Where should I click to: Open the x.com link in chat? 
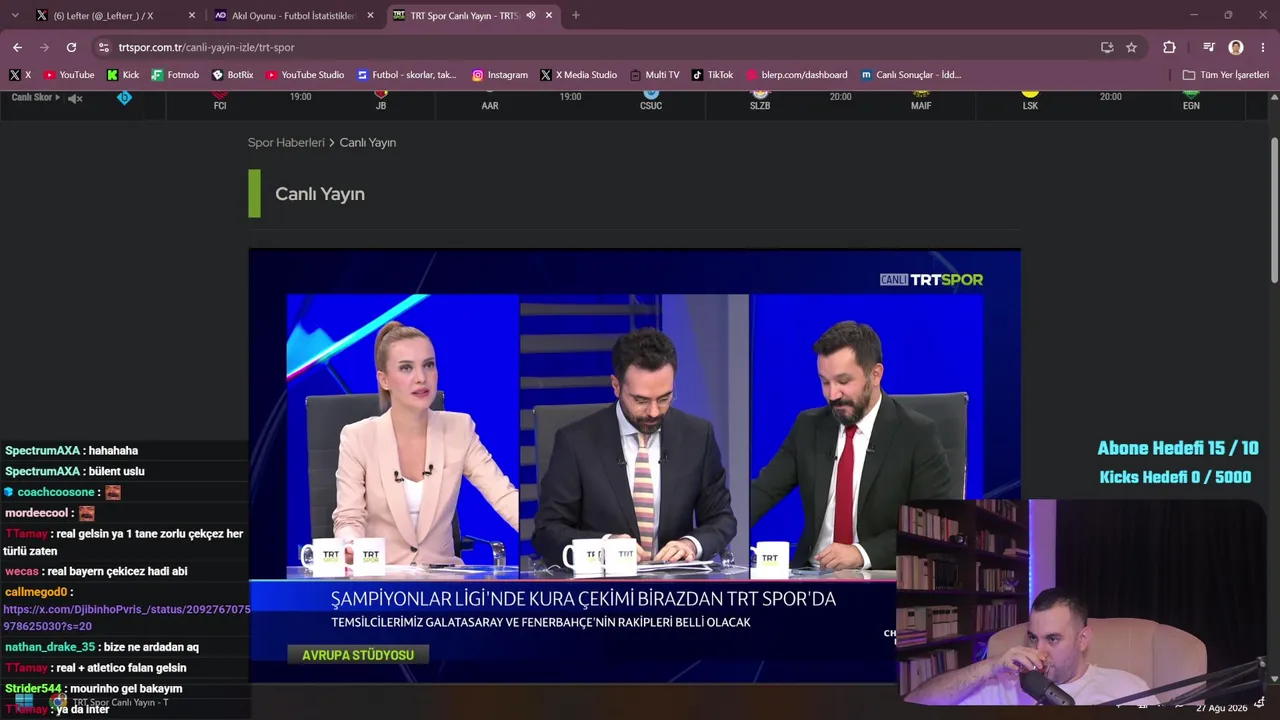tap(127, 617)
